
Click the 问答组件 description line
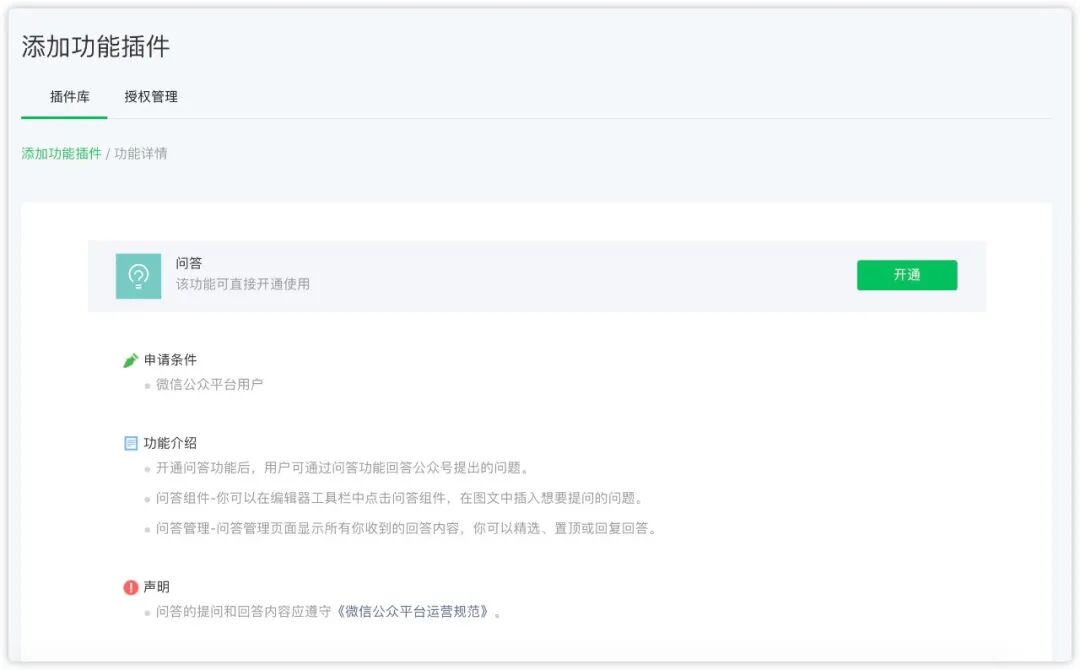tap(399, 498)
